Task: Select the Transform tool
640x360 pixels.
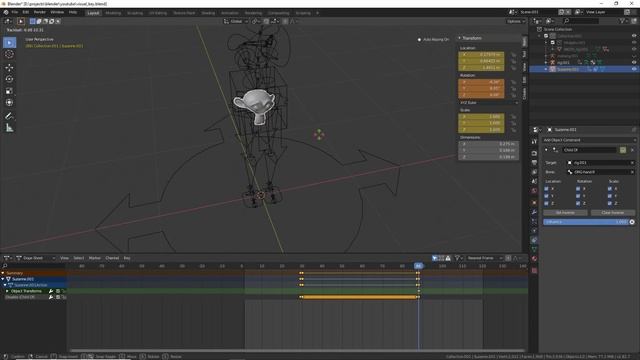Action: (9, 102)
